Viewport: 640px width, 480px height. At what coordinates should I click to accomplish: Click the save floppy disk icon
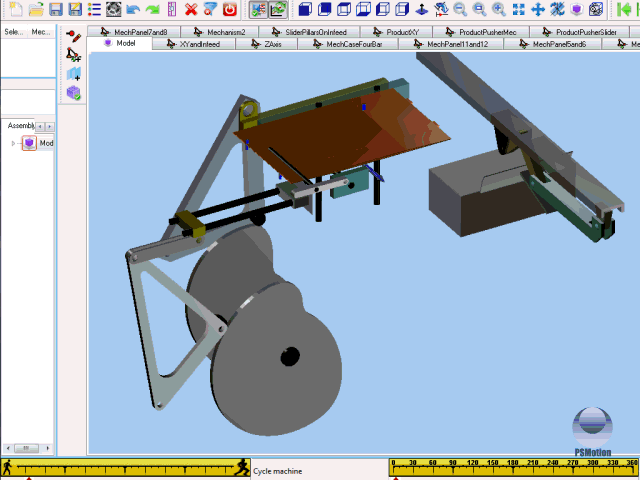coord(56,9)
